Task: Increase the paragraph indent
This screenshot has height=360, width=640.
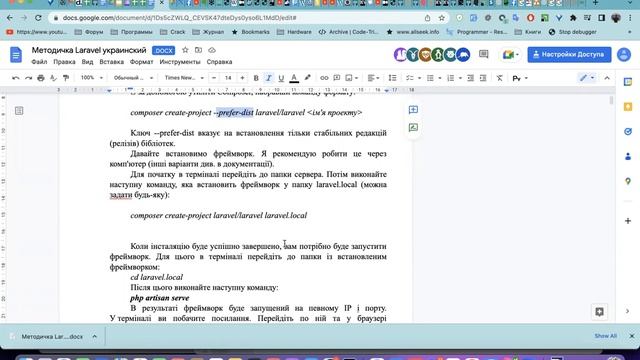Action: coord(483,78)
